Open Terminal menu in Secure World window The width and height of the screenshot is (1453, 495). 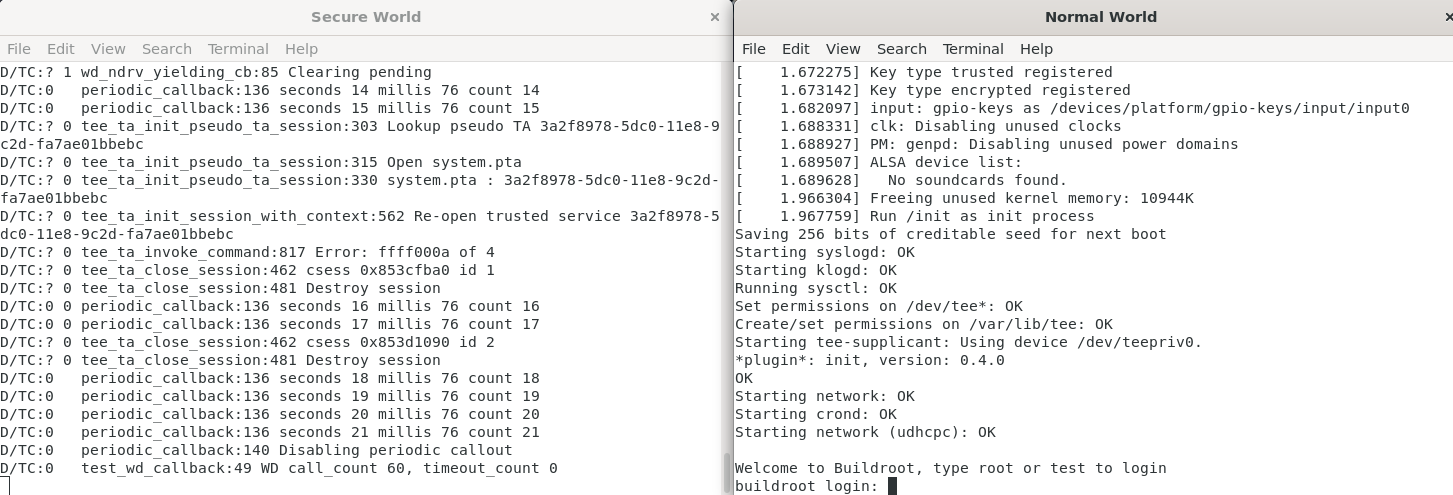[x=238, y=49]
